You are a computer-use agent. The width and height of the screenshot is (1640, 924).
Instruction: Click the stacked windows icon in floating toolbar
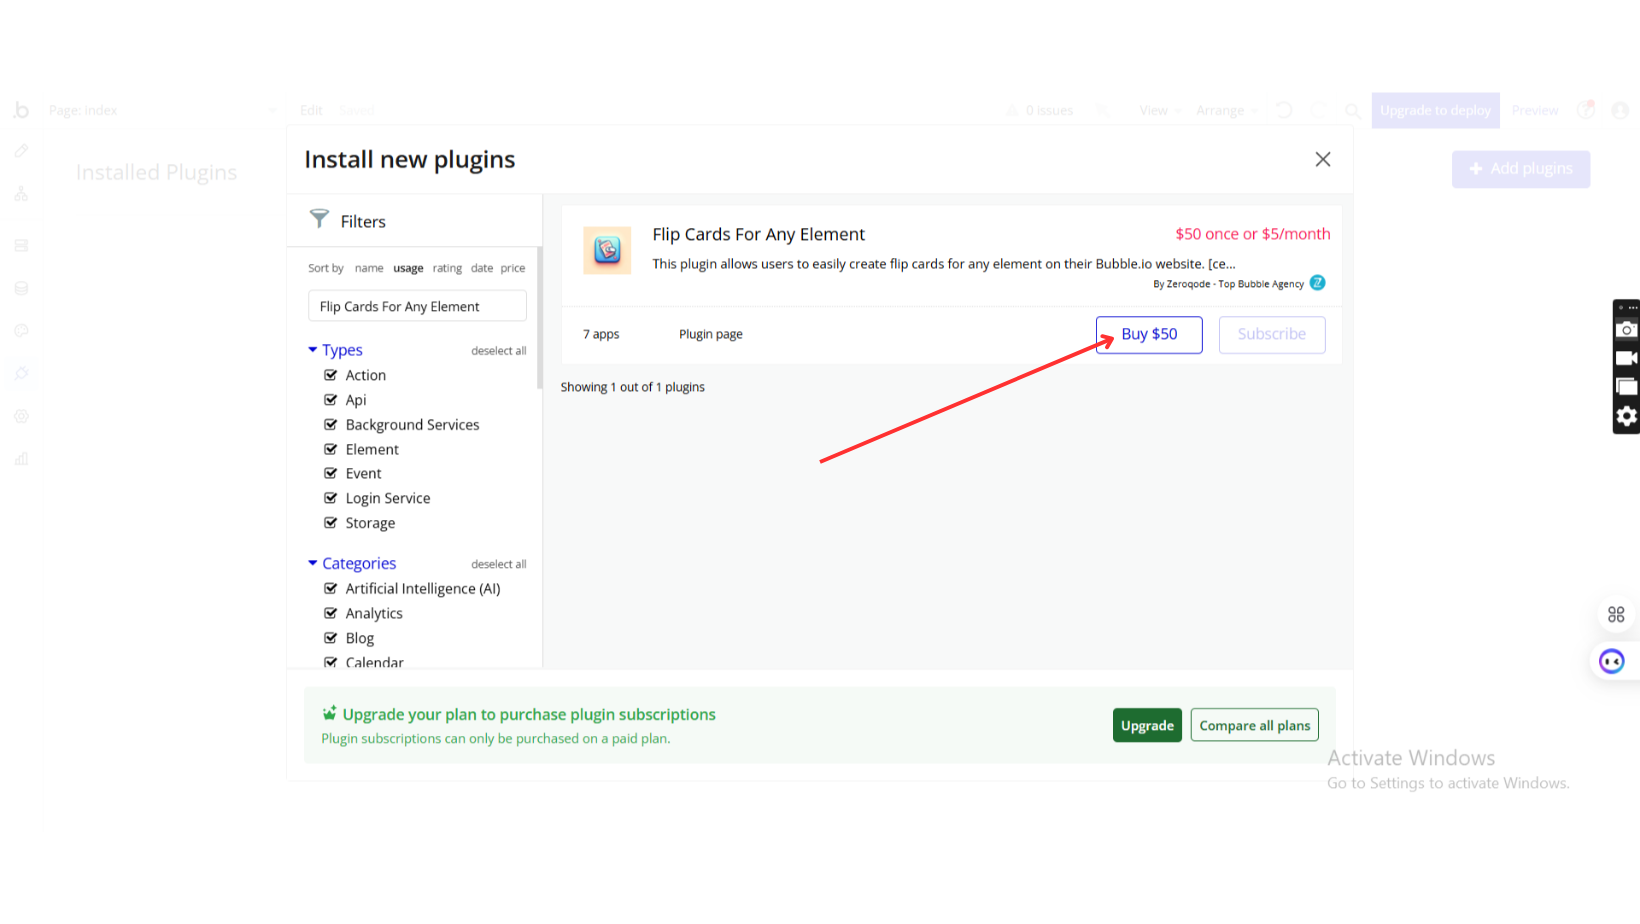click(1626, 387)
